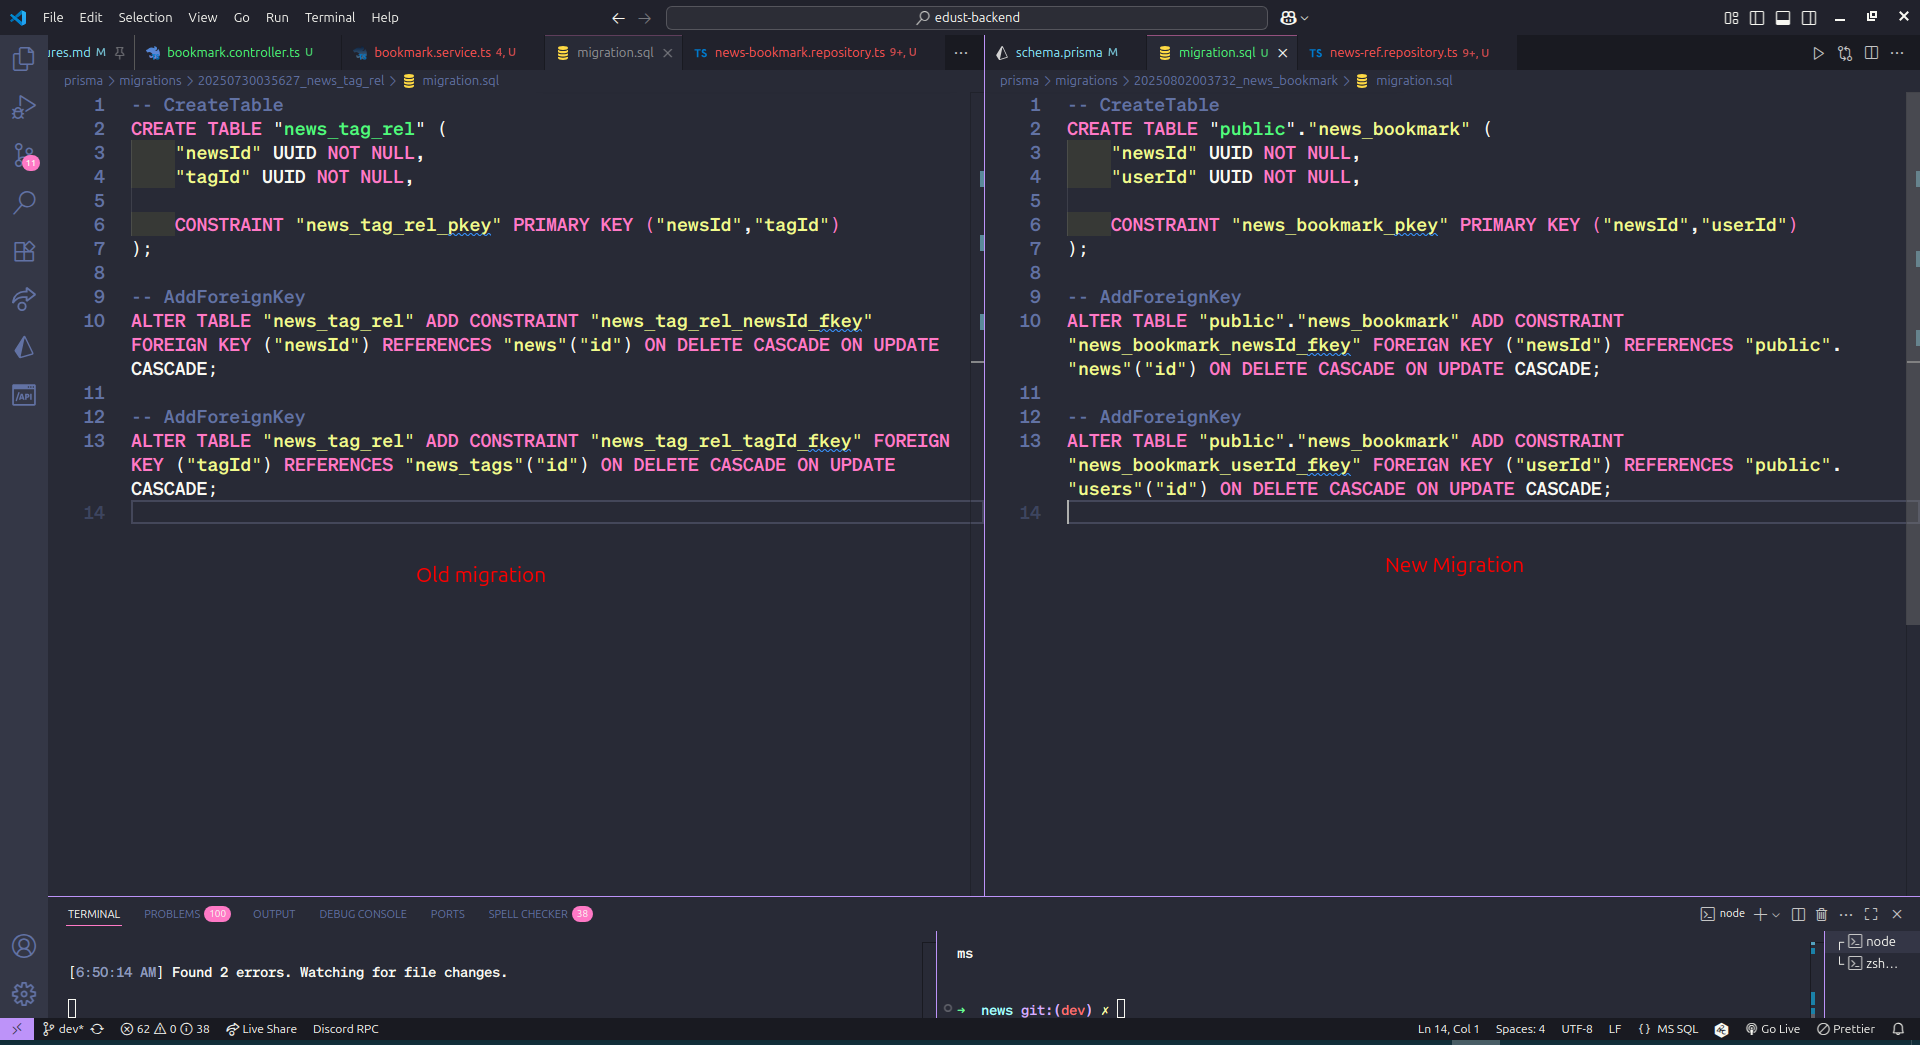Open the PROBLEMS panel tab
The width and height of the screenshot is (1920, 1045).
point(186,914)
